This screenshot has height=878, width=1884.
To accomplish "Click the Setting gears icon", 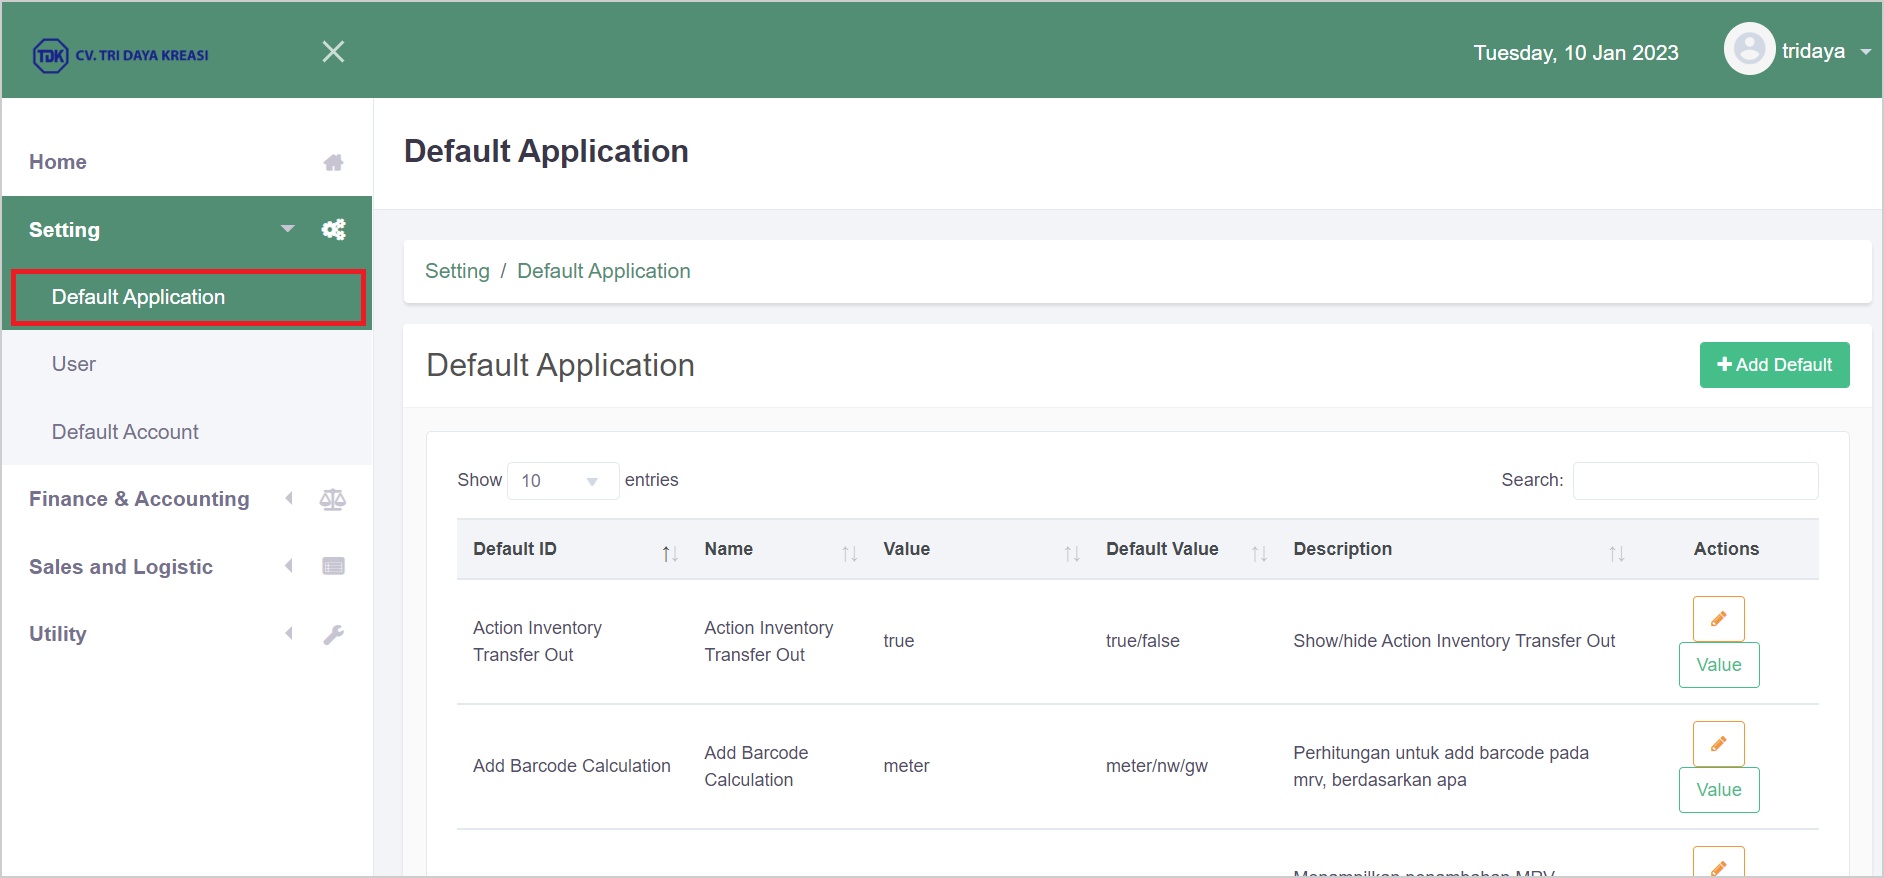I will [333, 230].
